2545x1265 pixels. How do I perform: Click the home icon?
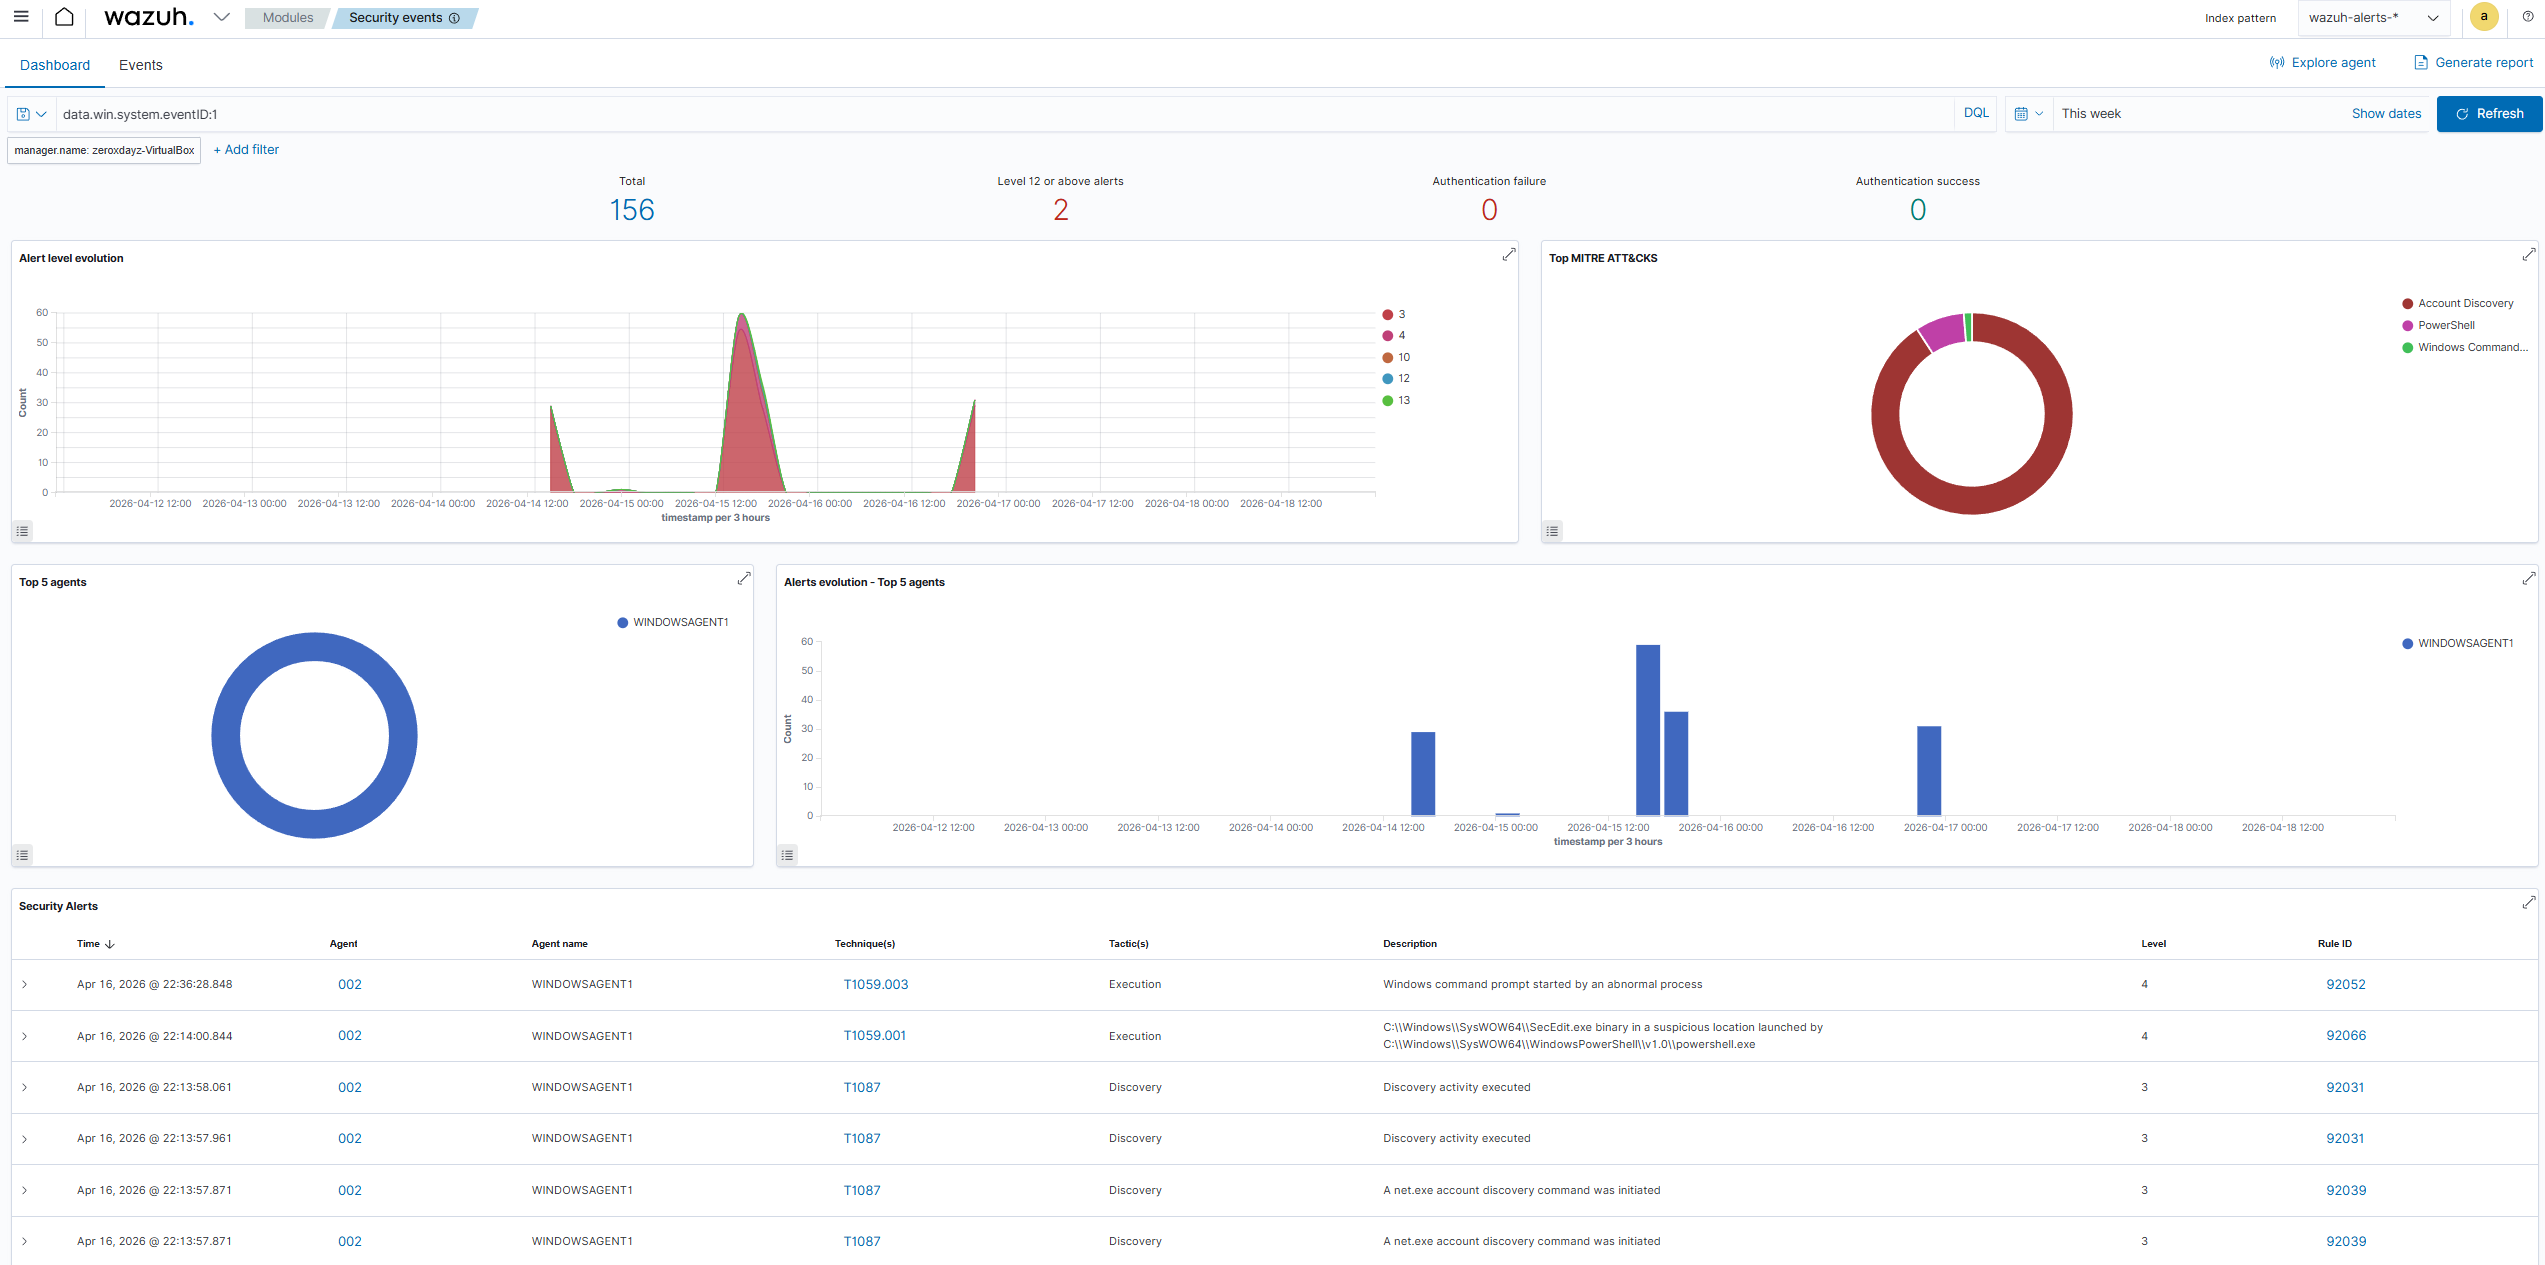(64, 17)
